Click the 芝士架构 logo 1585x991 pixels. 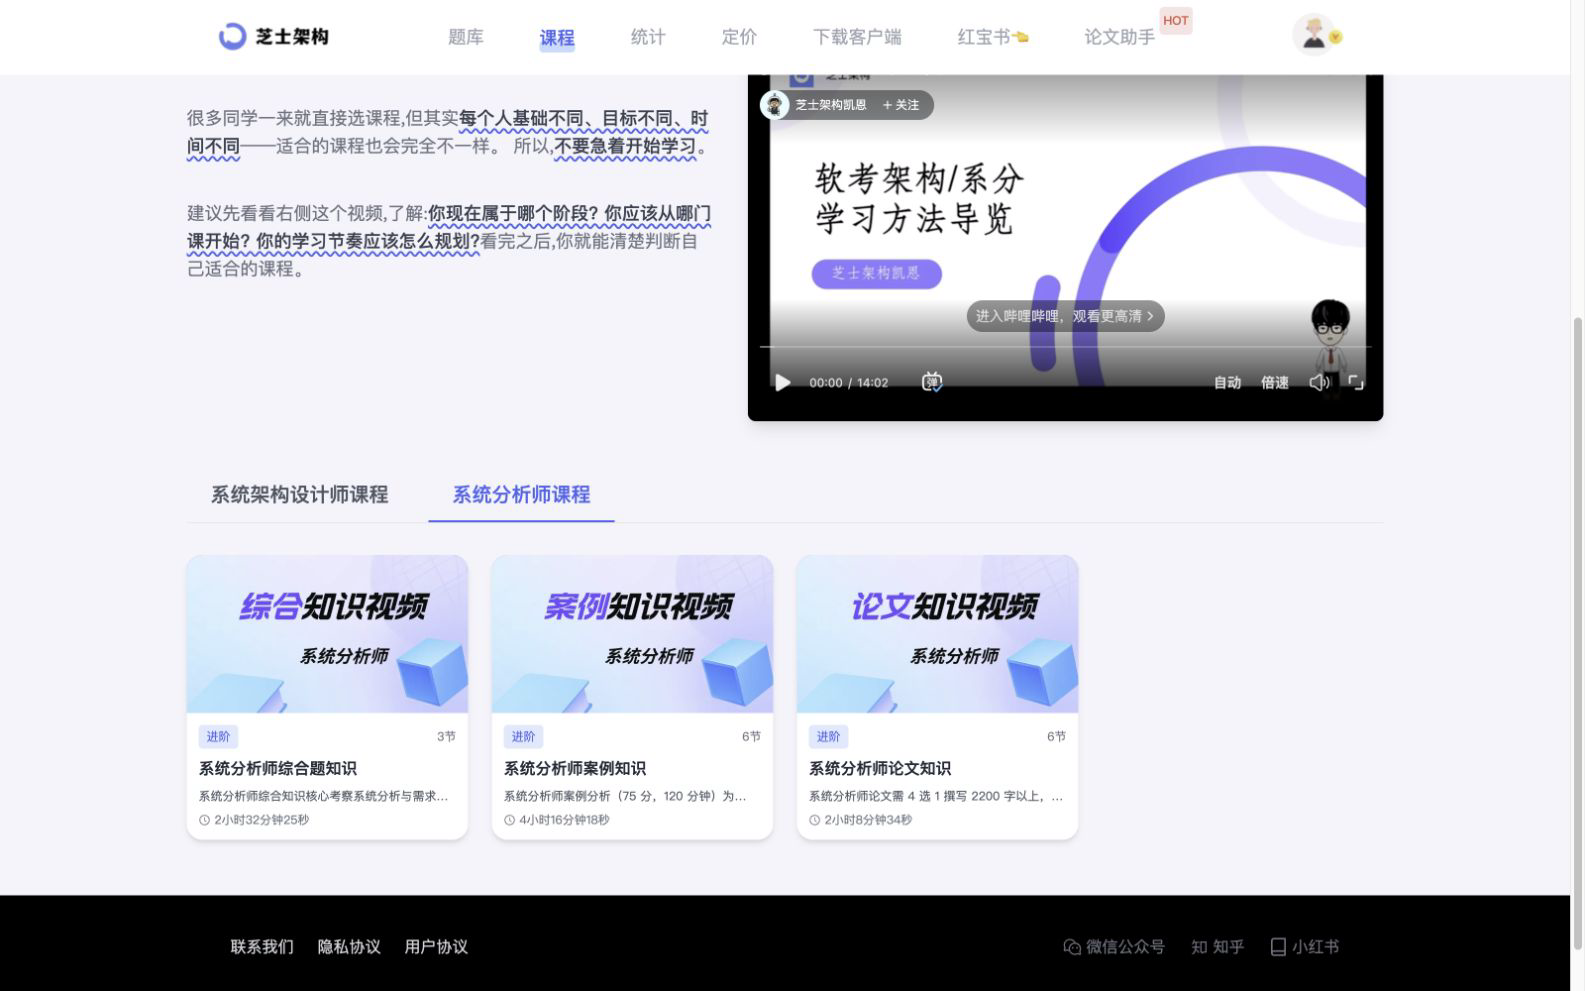273,36
